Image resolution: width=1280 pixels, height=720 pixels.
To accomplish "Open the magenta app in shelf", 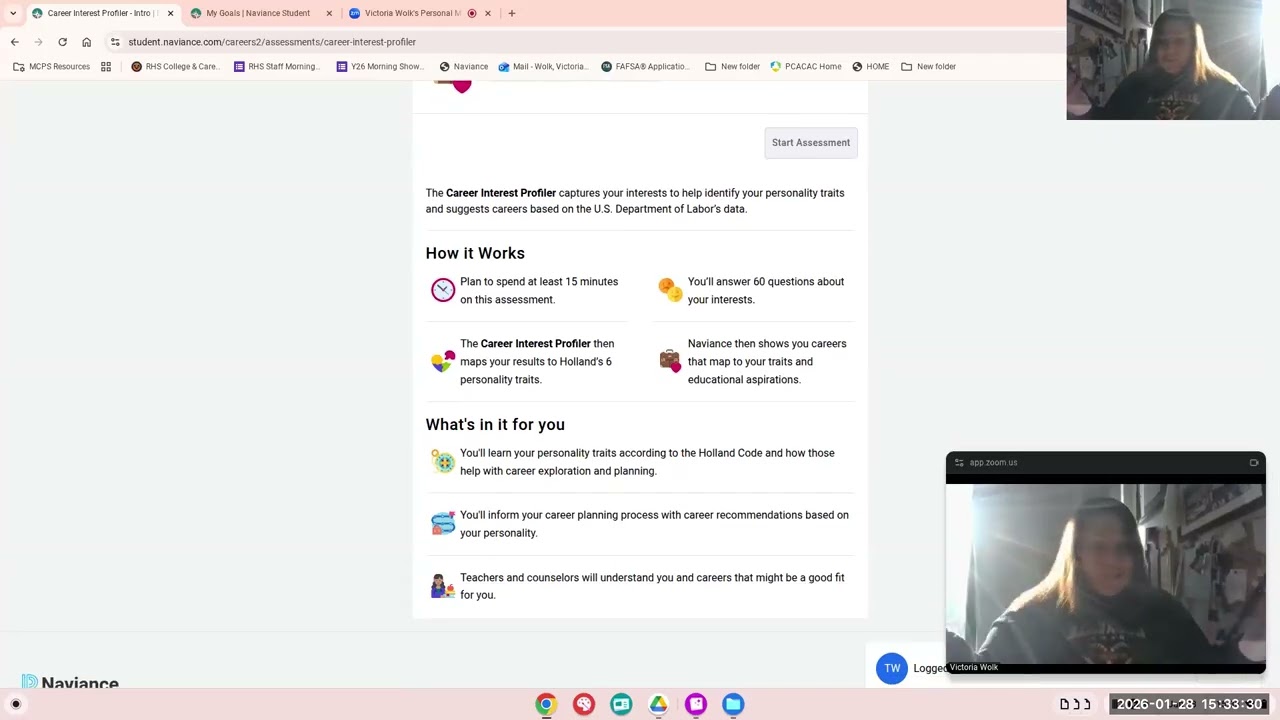I will click(696, 704).
